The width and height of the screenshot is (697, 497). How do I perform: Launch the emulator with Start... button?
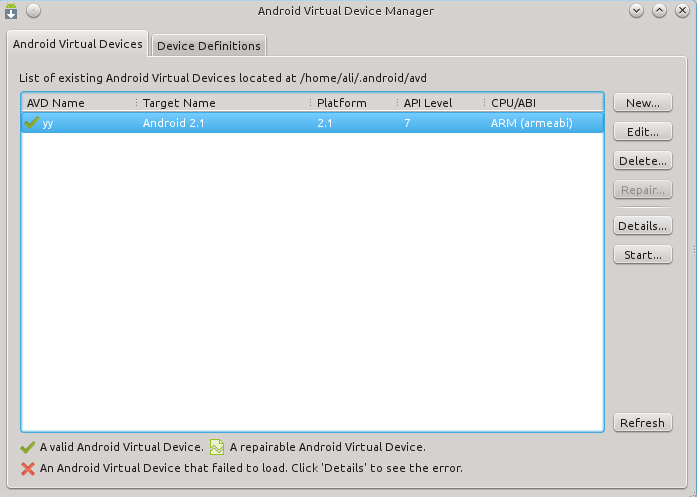pos(642,255)
